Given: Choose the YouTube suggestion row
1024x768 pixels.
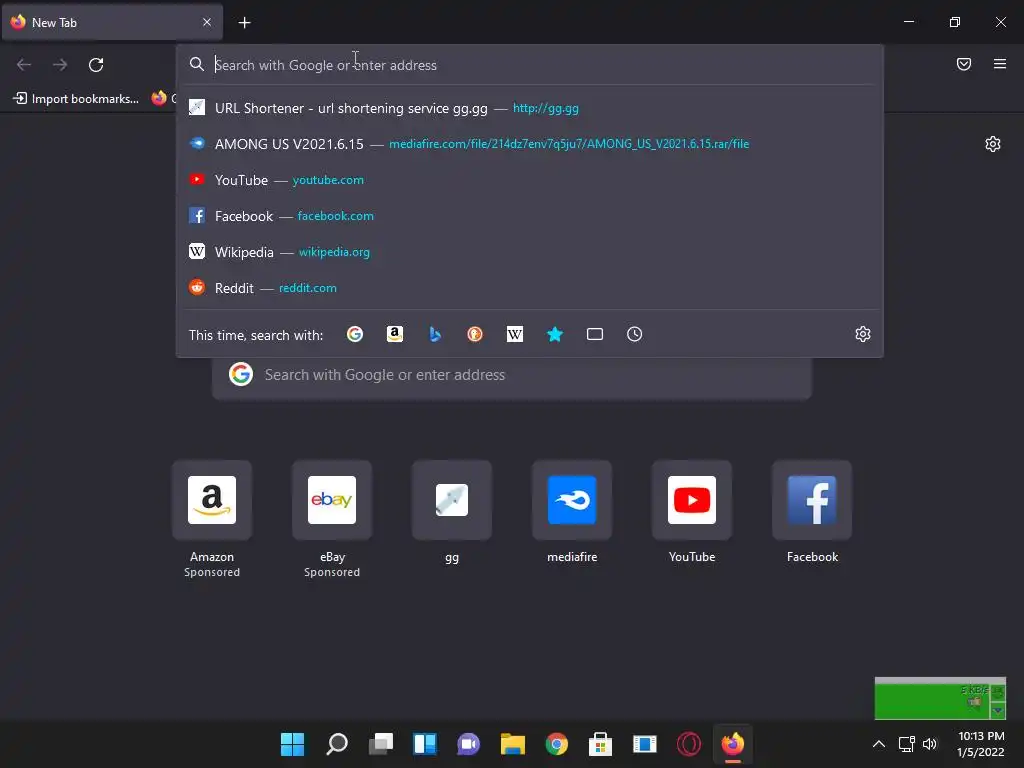Looking at the screenshot, I should click(x=530, y=180).
